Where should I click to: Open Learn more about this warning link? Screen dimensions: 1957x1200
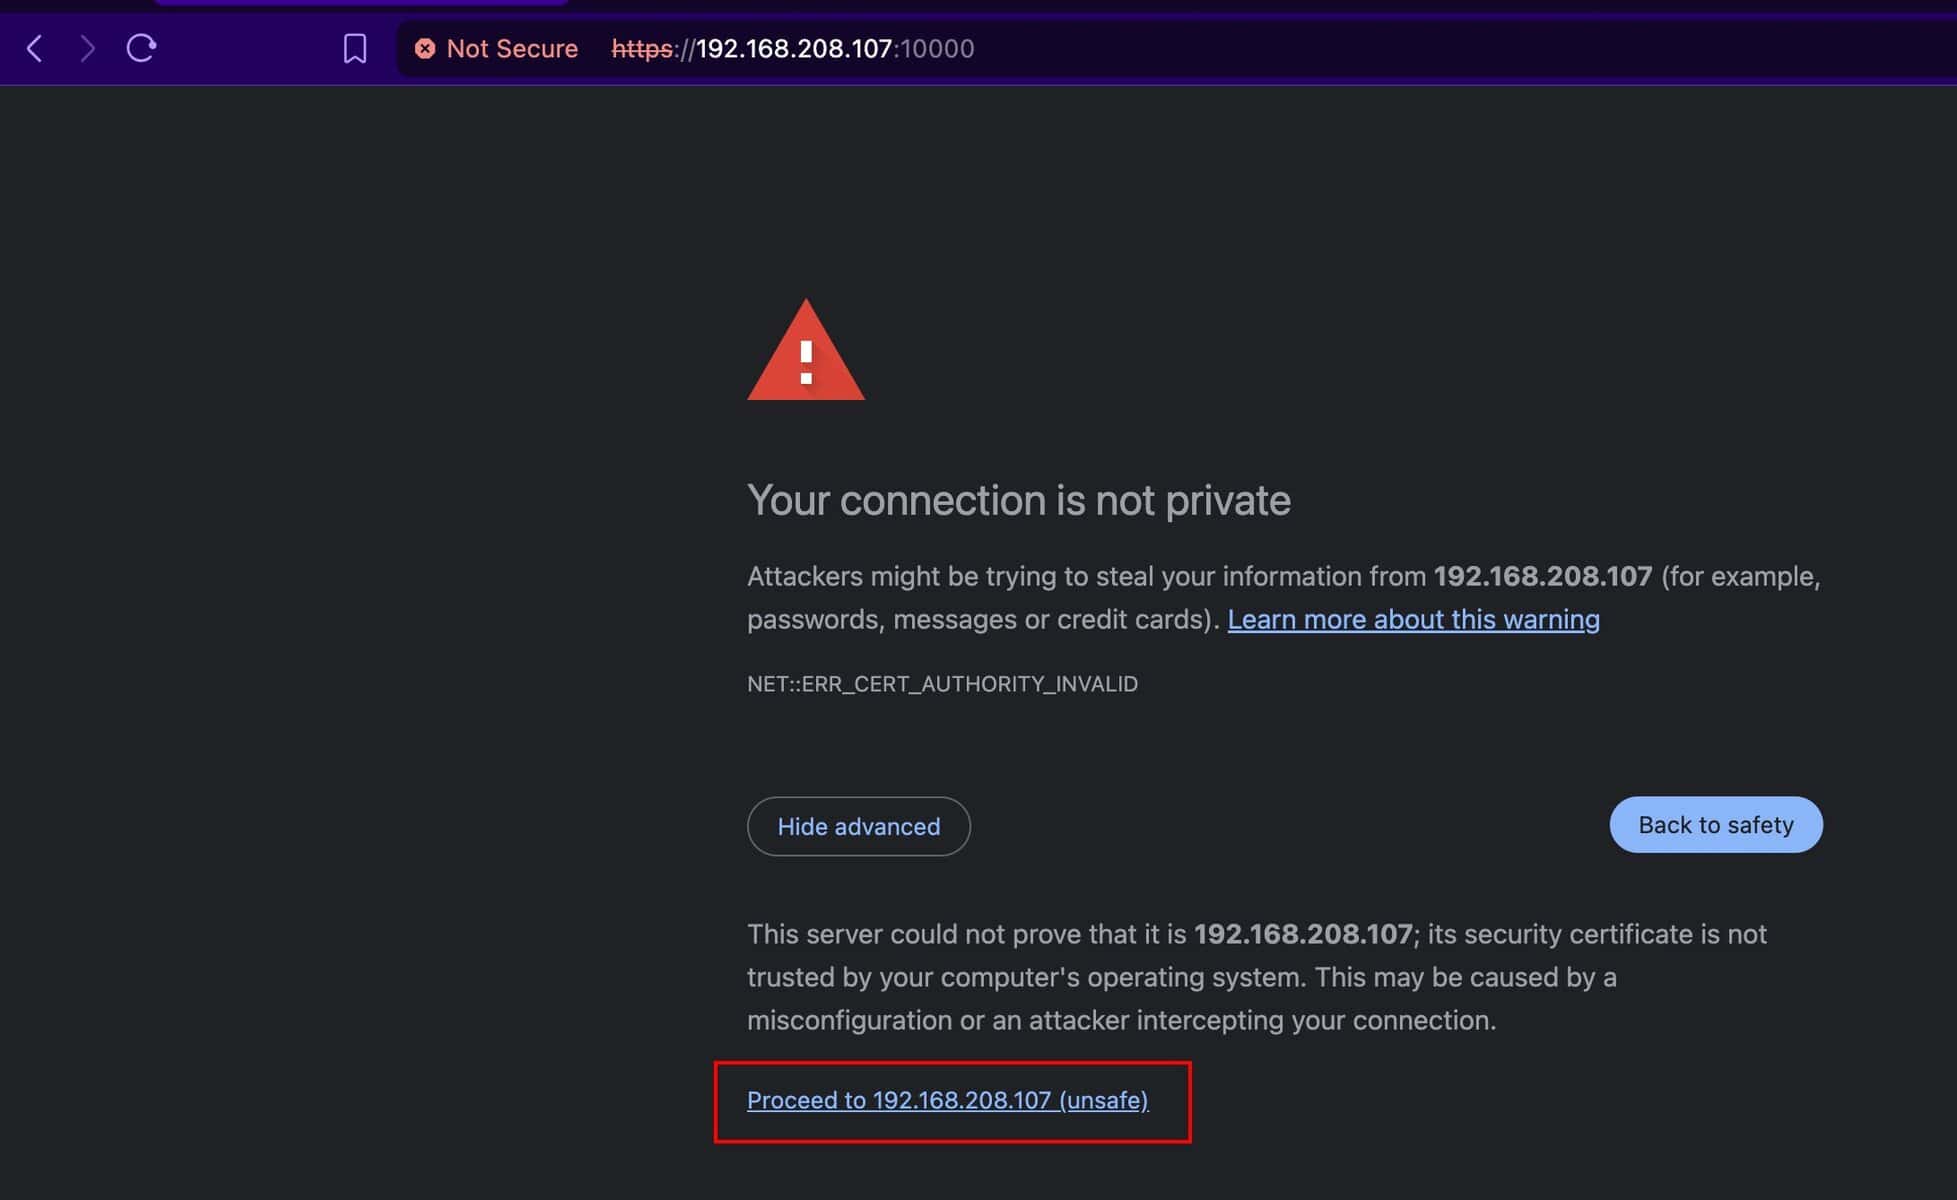pos(1413,619)
